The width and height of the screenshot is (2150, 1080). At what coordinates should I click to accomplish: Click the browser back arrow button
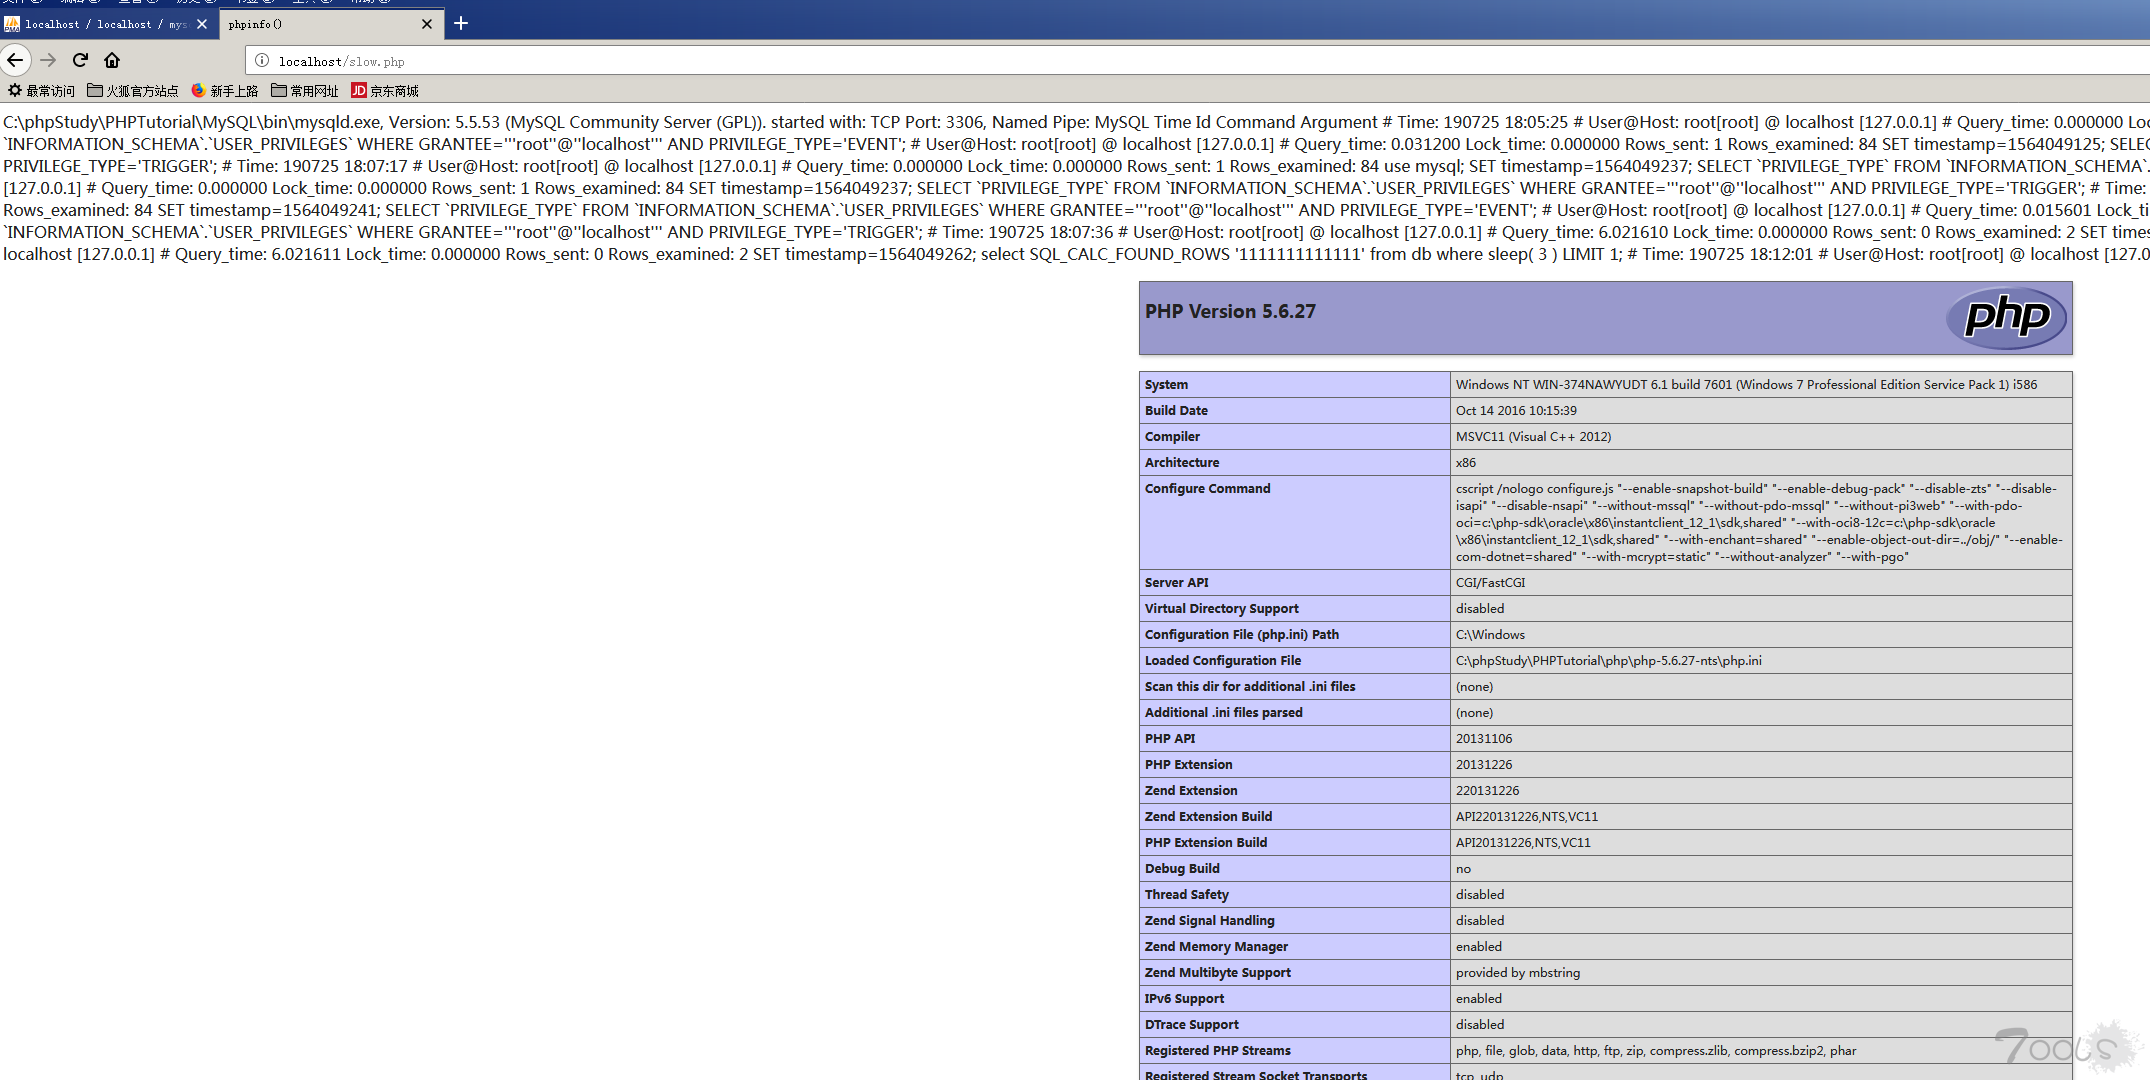(x=15, y=60)
